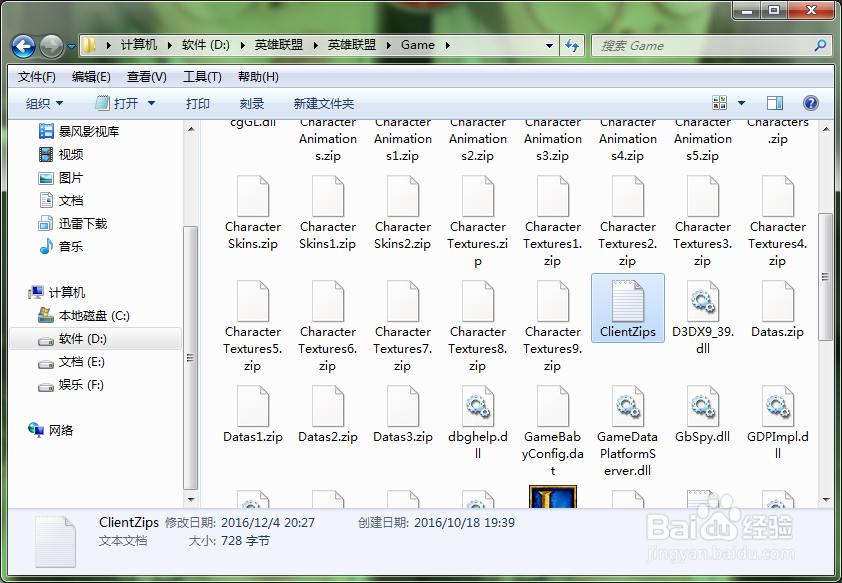
Task: Open the 帮助(H) menu
Action: [x=258, y=77]
